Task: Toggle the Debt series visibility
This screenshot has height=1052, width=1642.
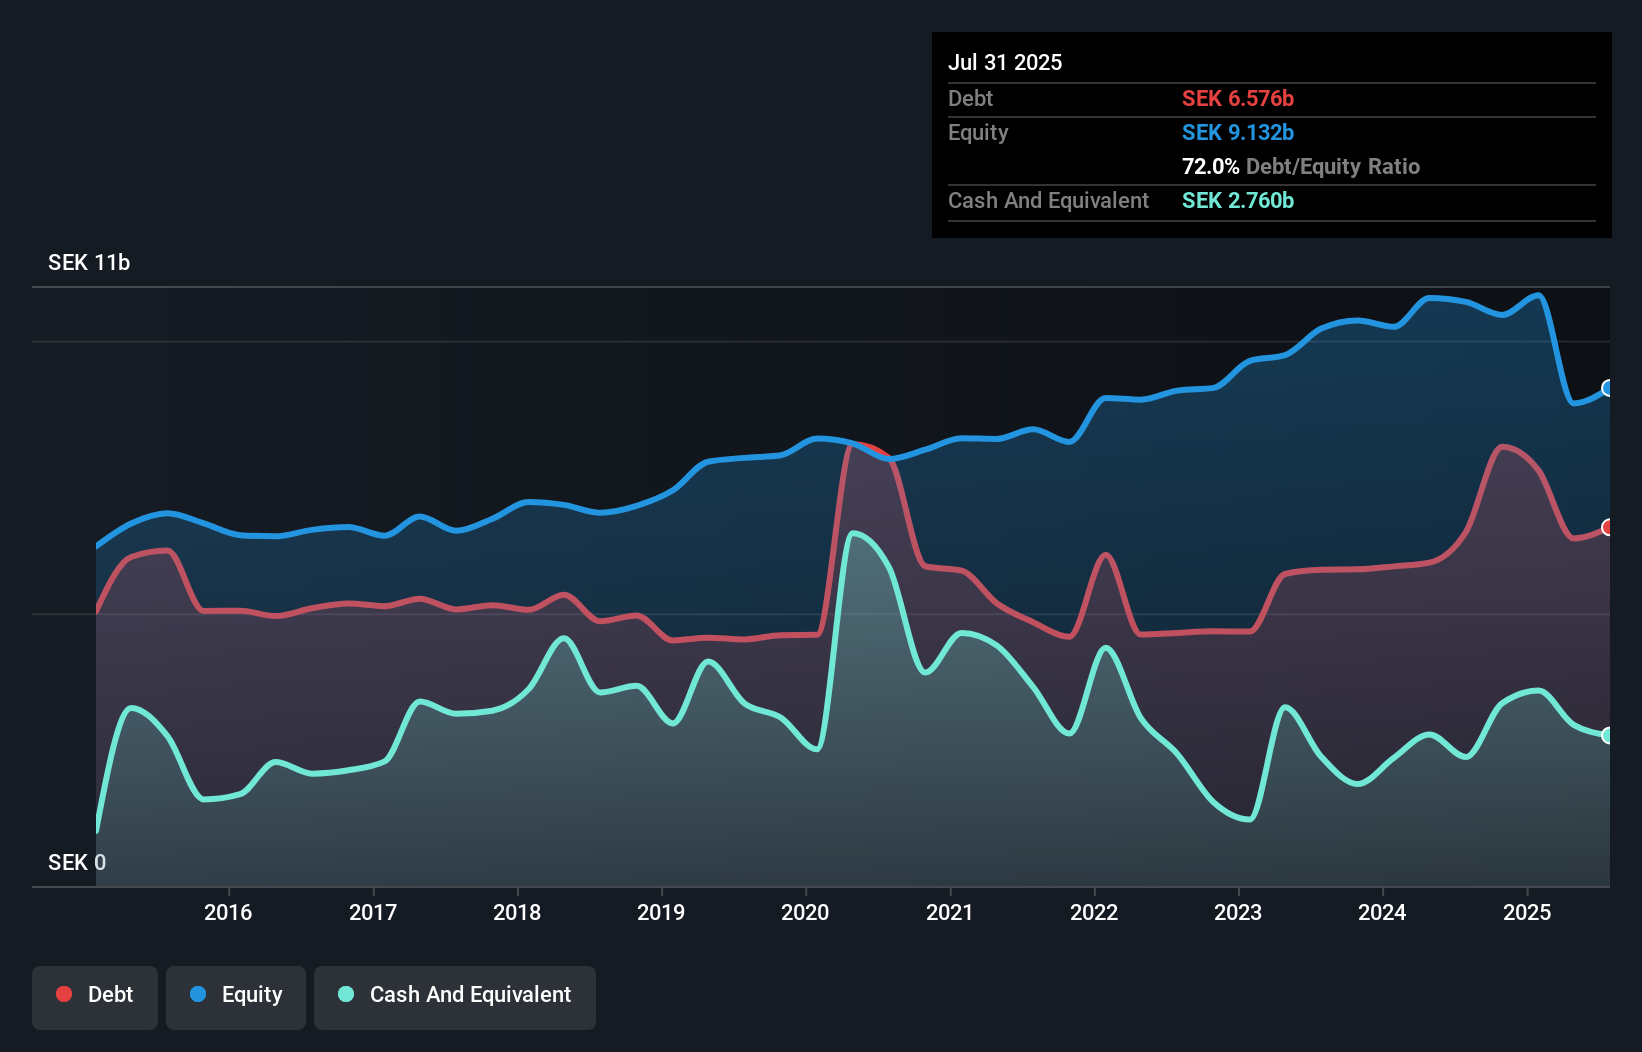Action: pos(95,995)
